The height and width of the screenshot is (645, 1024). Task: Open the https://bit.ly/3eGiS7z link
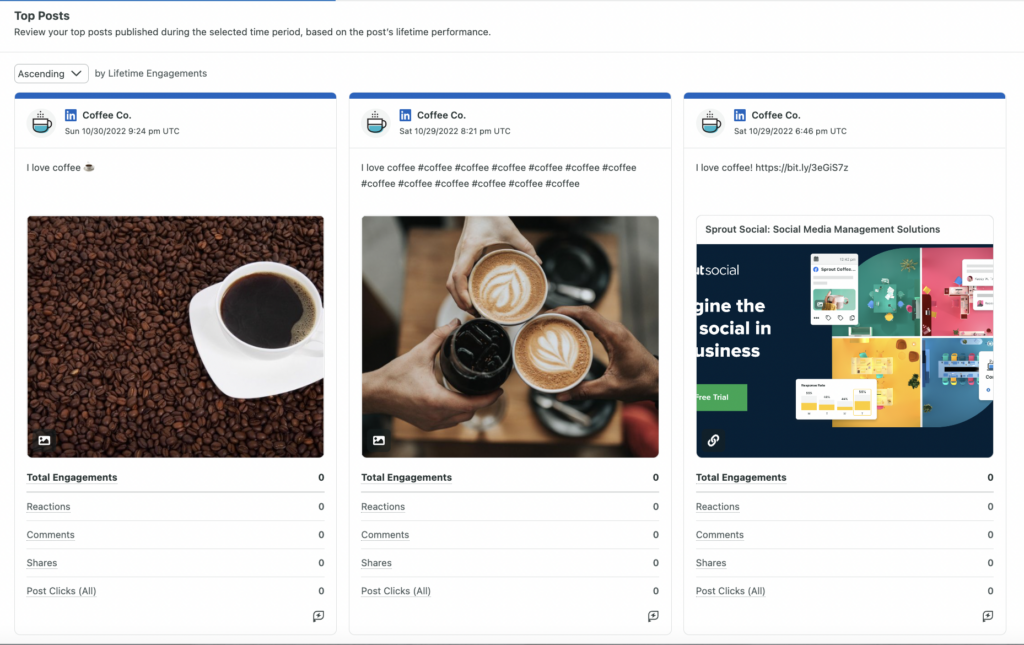tap(801, 167)
